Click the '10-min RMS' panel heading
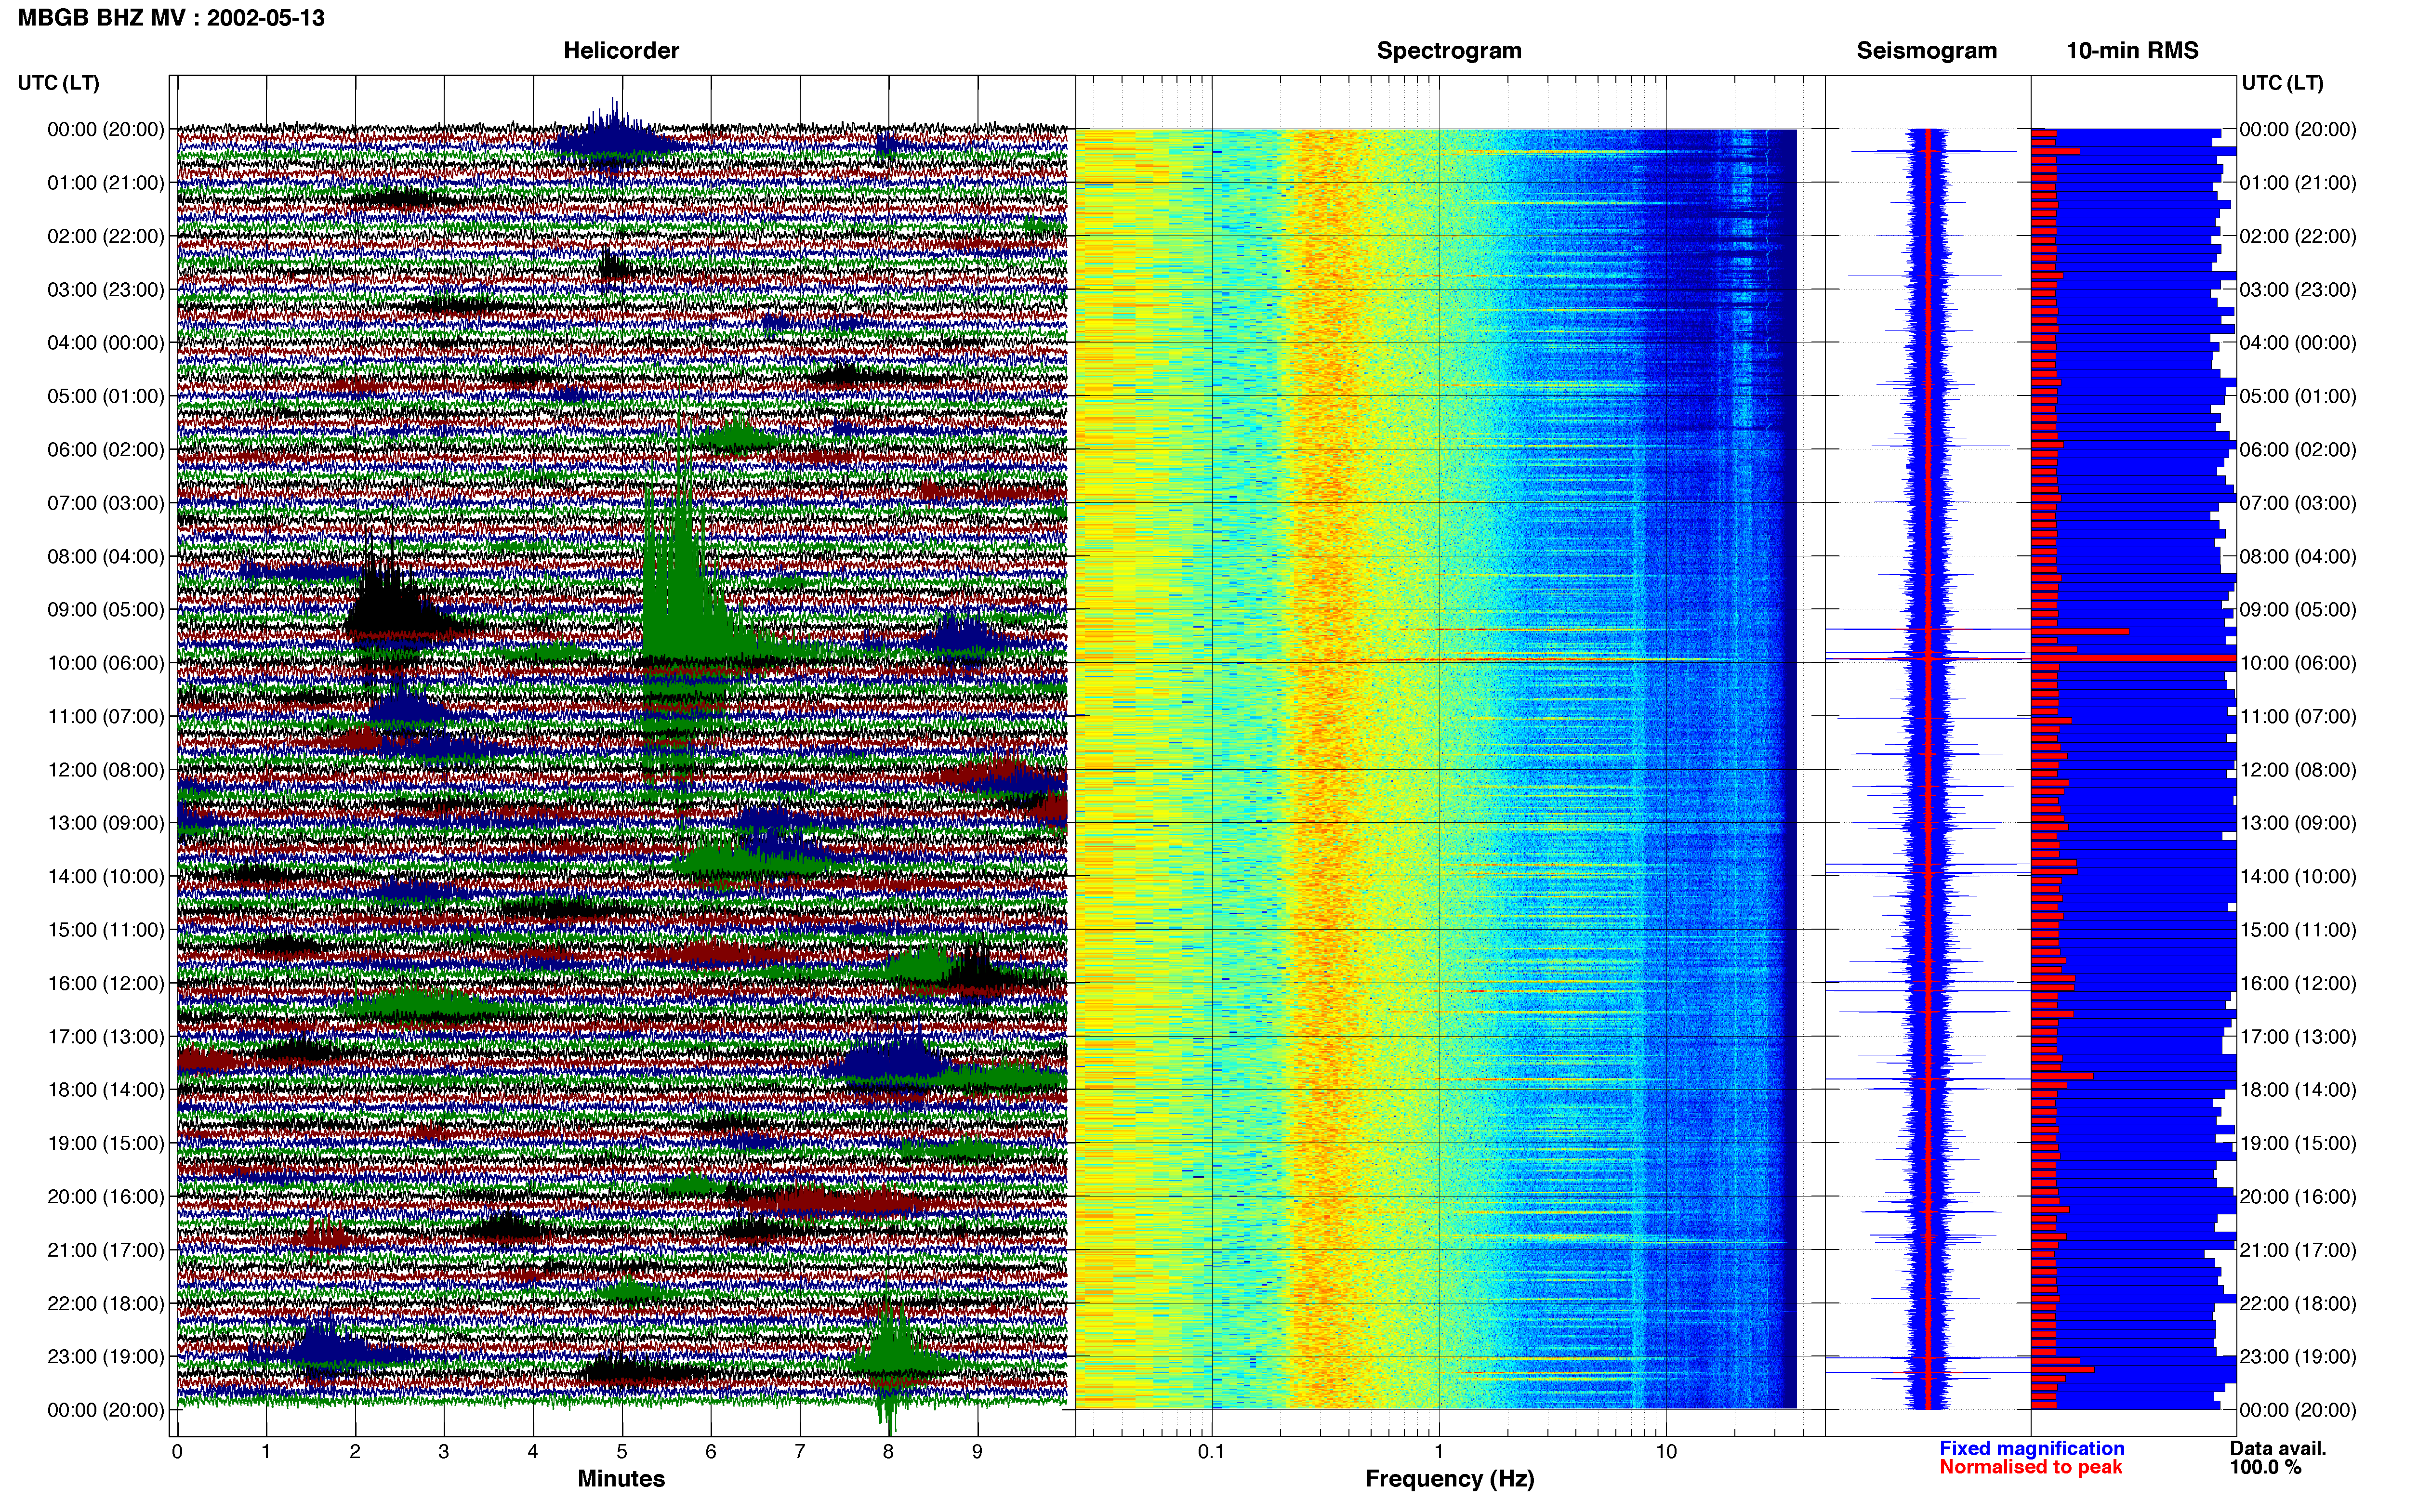 coord(2132,51)
